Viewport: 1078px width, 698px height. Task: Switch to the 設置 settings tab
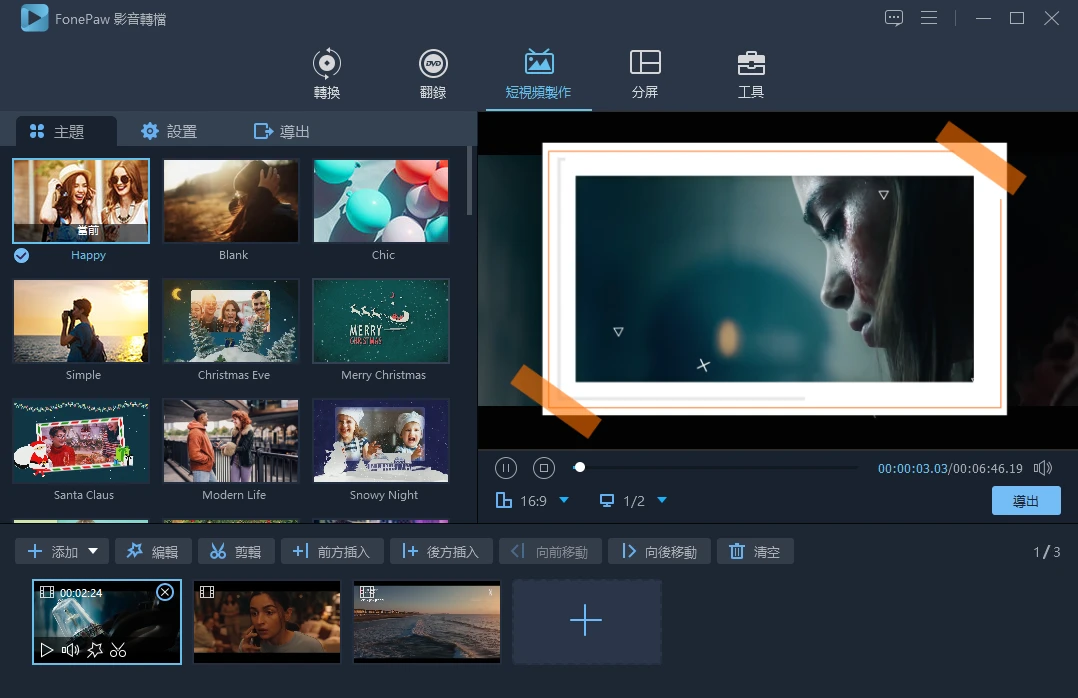(168, 130)
